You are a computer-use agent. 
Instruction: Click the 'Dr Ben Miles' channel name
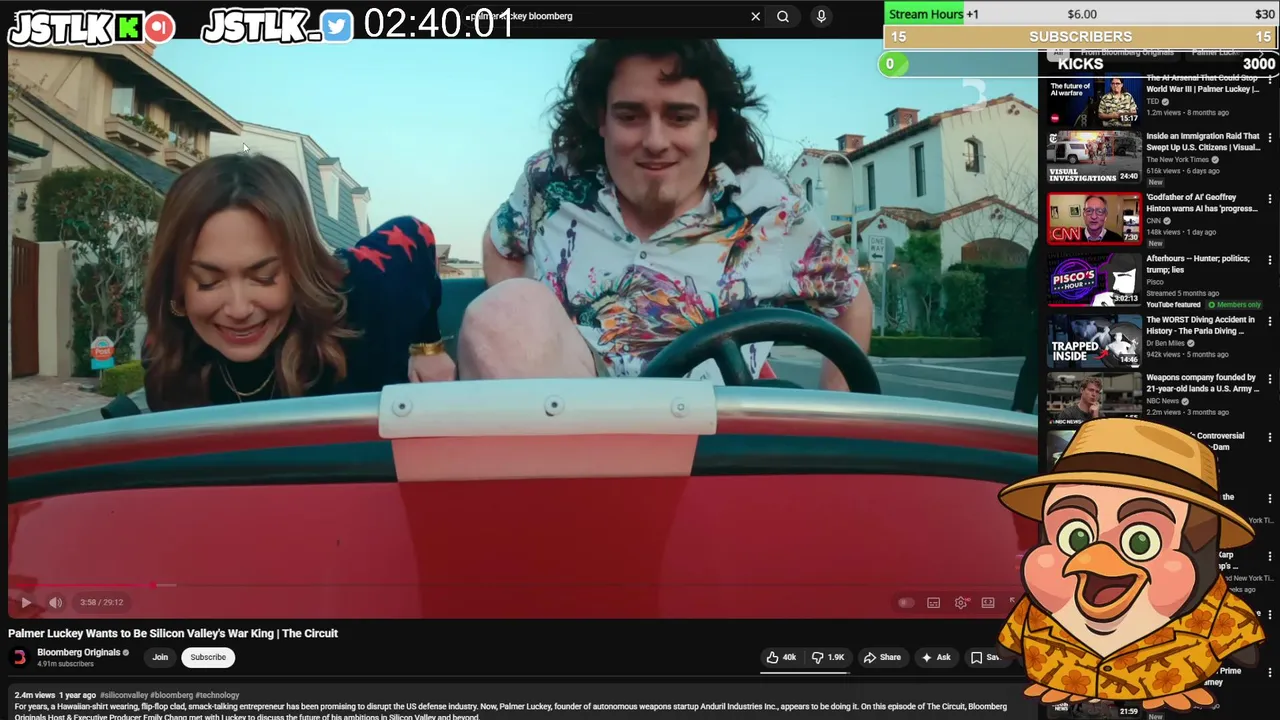[x=1165, y=343]
